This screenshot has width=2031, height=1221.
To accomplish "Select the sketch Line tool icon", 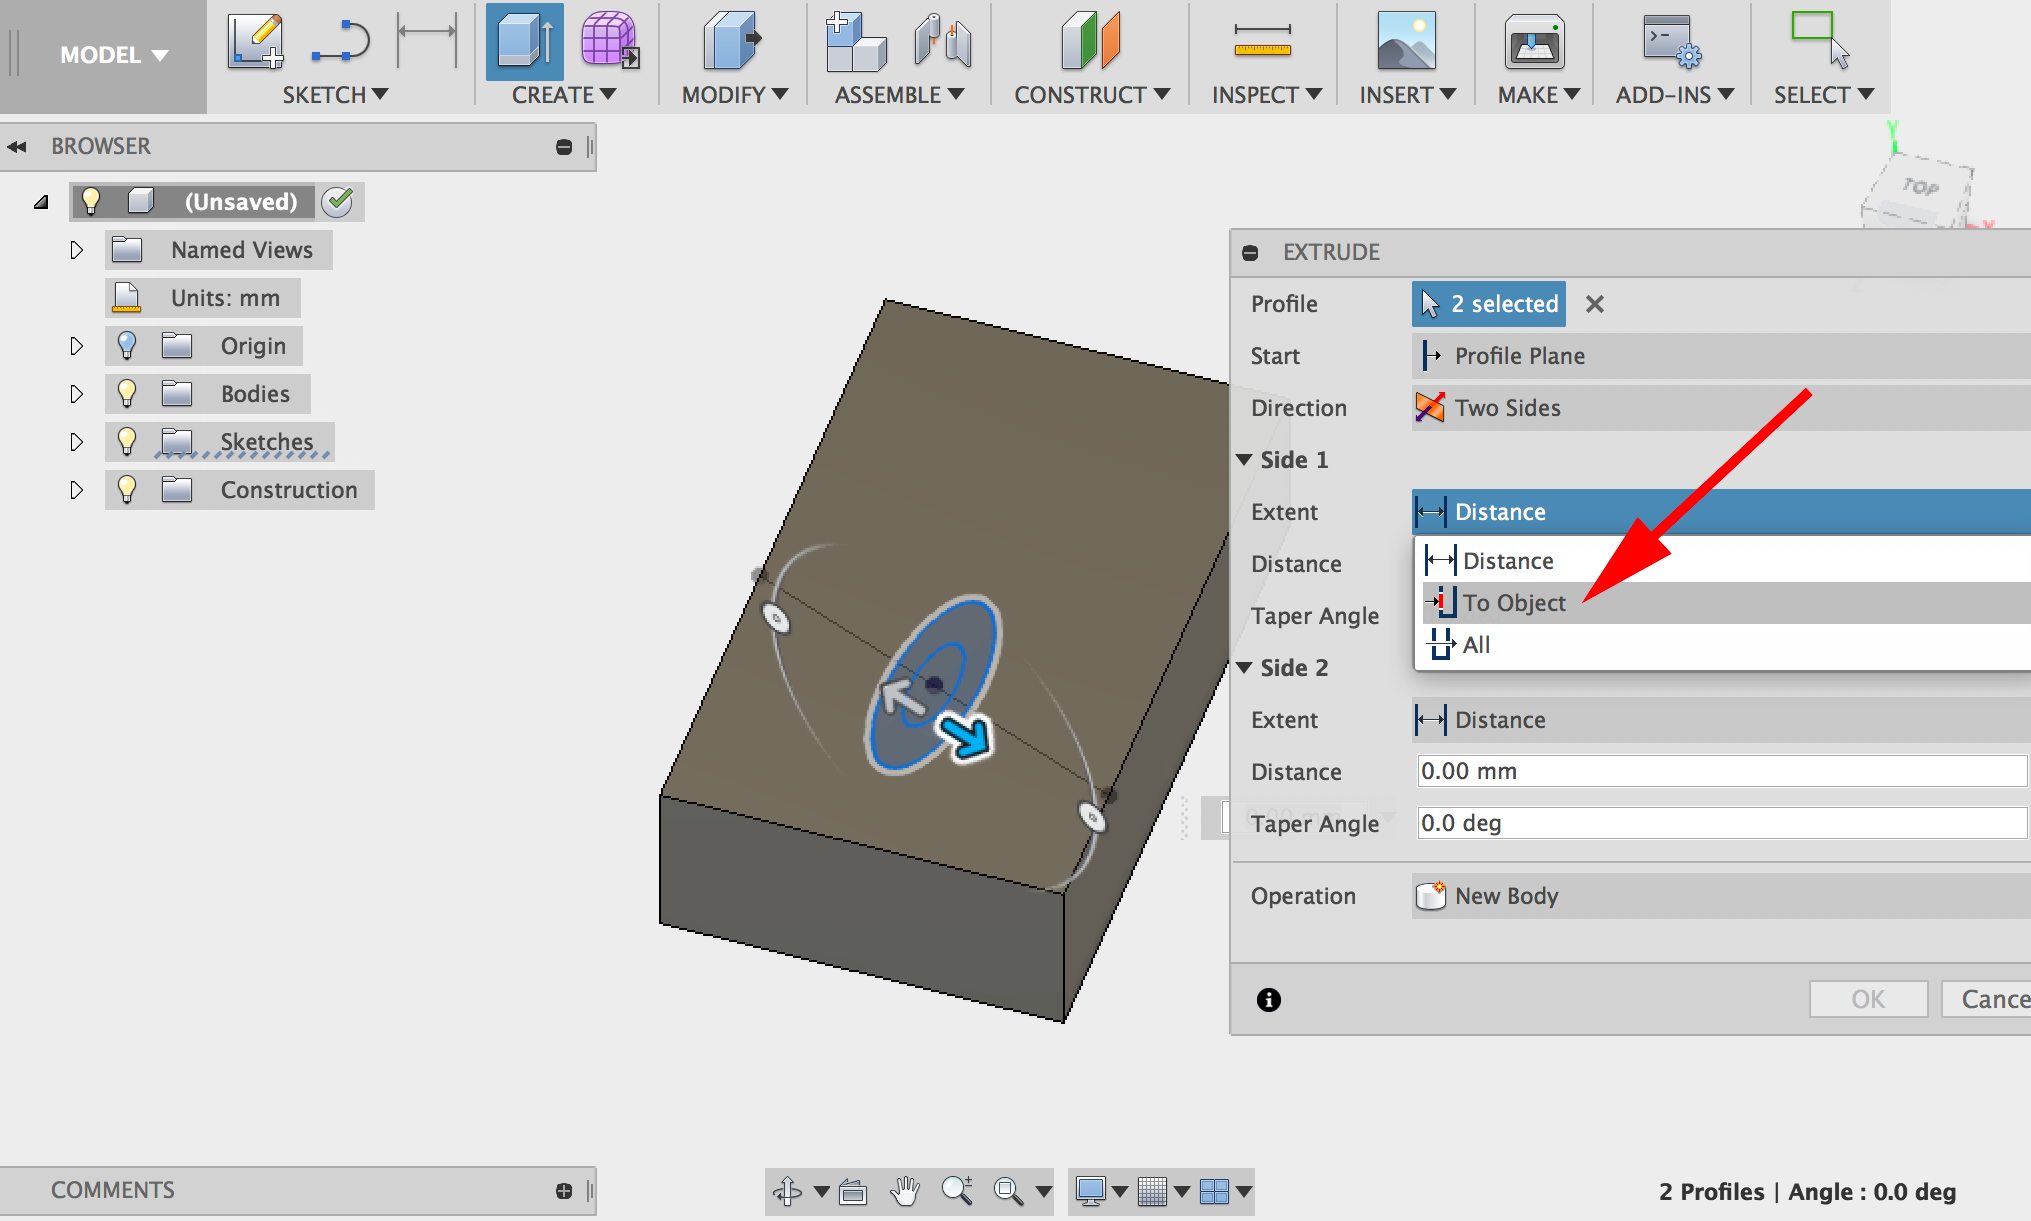I will (x=340, y=42).
